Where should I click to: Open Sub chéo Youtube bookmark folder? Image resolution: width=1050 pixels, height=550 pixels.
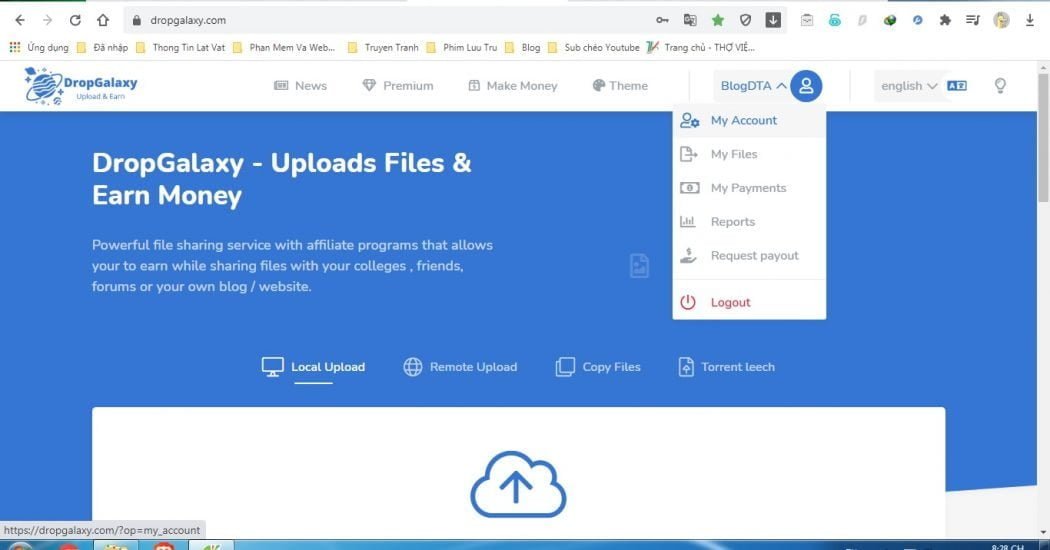[x=594, y=48]
